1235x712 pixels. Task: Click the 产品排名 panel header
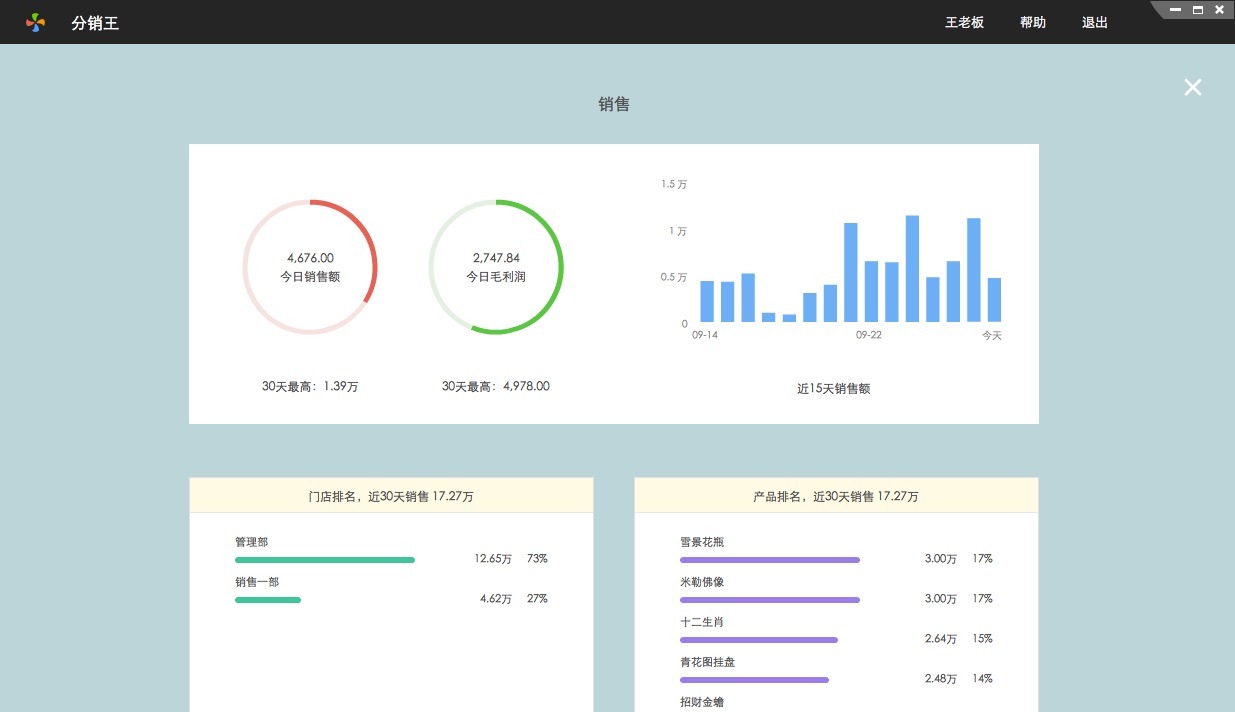pyautogui.click(x=836, y=496)
